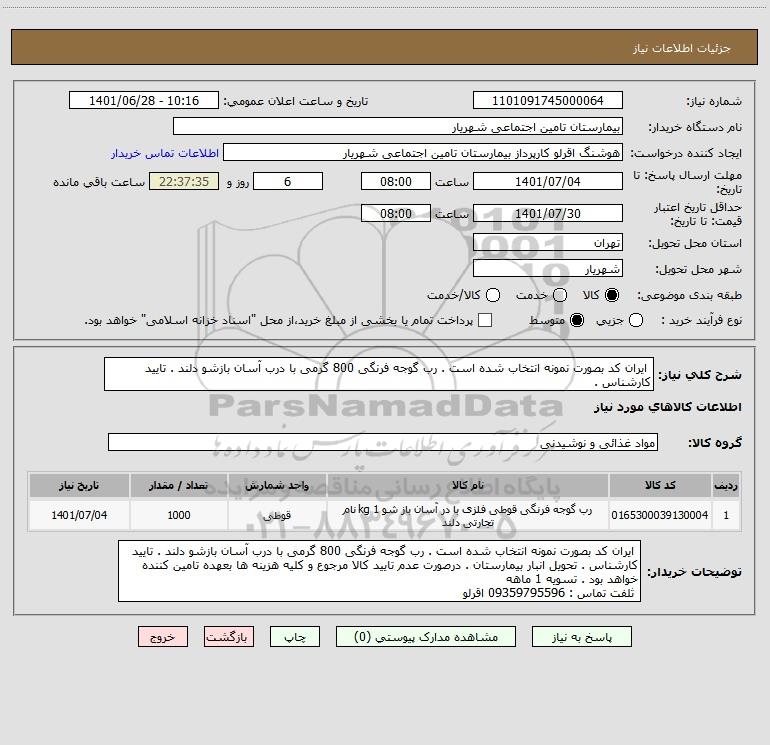Click buyer organization name field
The width and height of the screenshot is (770, 745).
click(x=398, y=127)
